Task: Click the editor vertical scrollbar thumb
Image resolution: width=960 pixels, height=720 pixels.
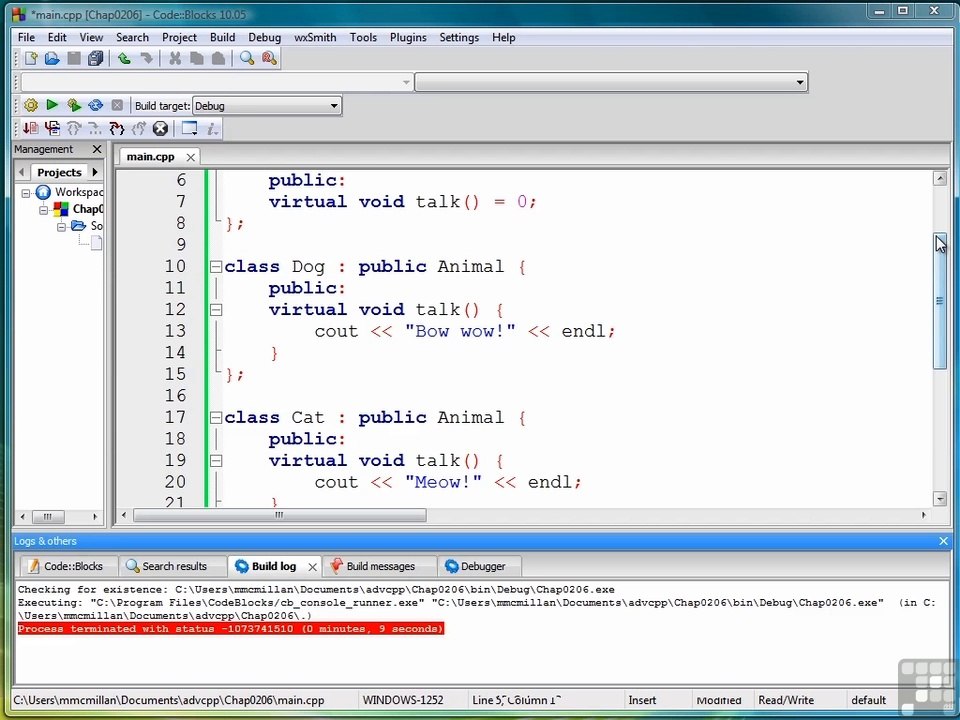Action: coord(940,301)
